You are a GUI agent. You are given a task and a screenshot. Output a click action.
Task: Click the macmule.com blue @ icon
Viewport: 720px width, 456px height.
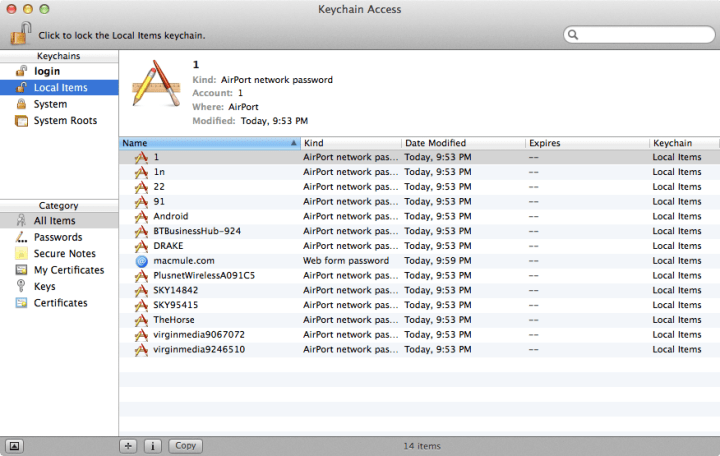(x=141, y=261)
